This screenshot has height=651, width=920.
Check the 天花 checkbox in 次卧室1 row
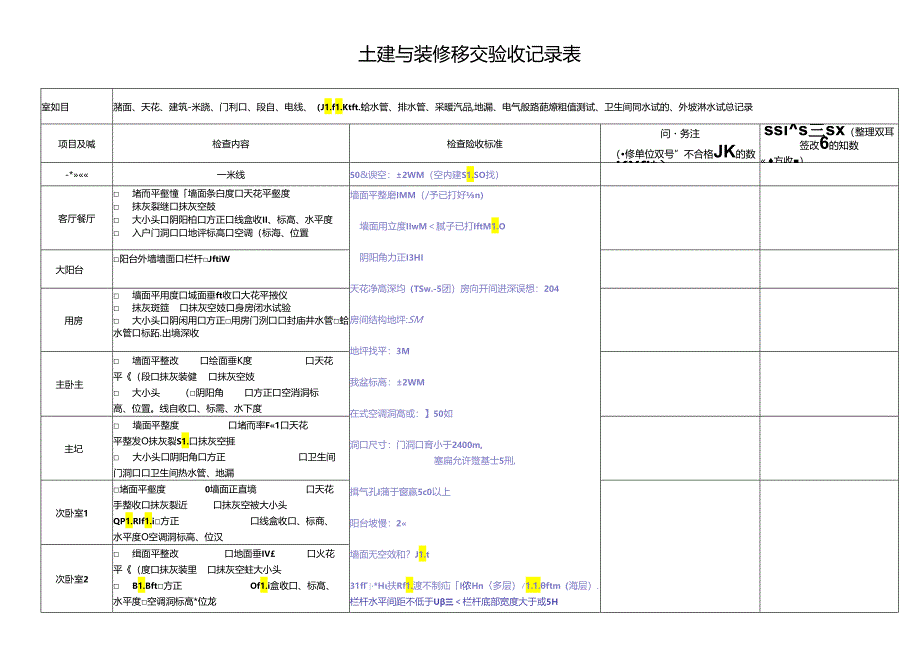pyautogui.click(x=308, y=490)
